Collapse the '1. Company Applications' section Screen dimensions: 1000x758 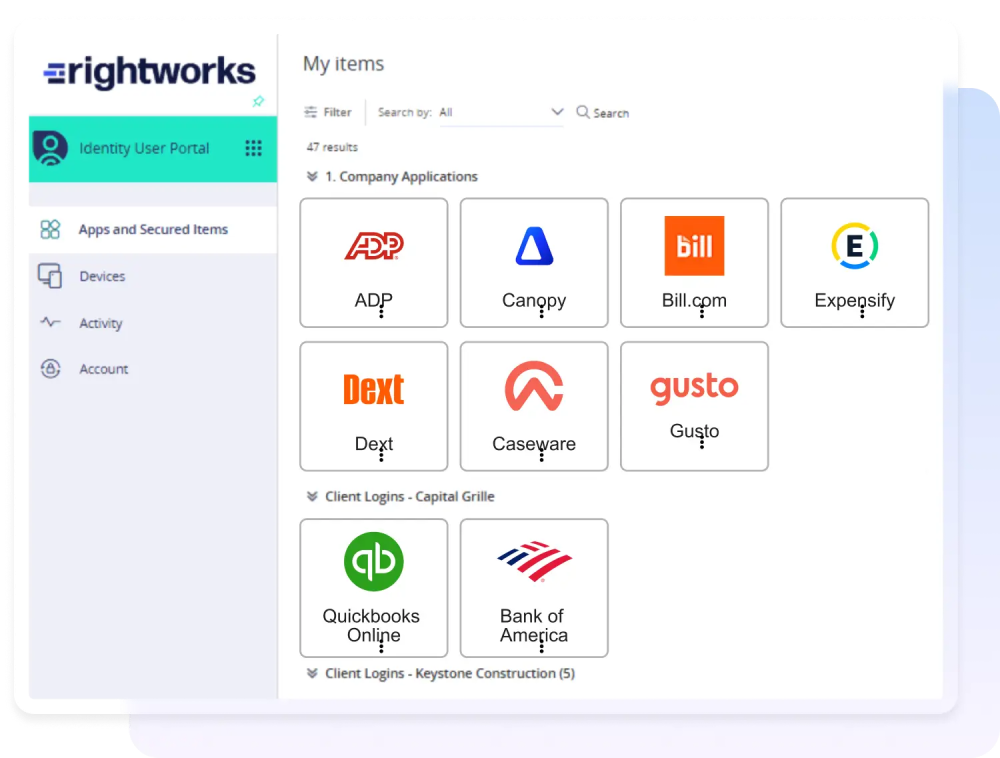coord(310,176)
